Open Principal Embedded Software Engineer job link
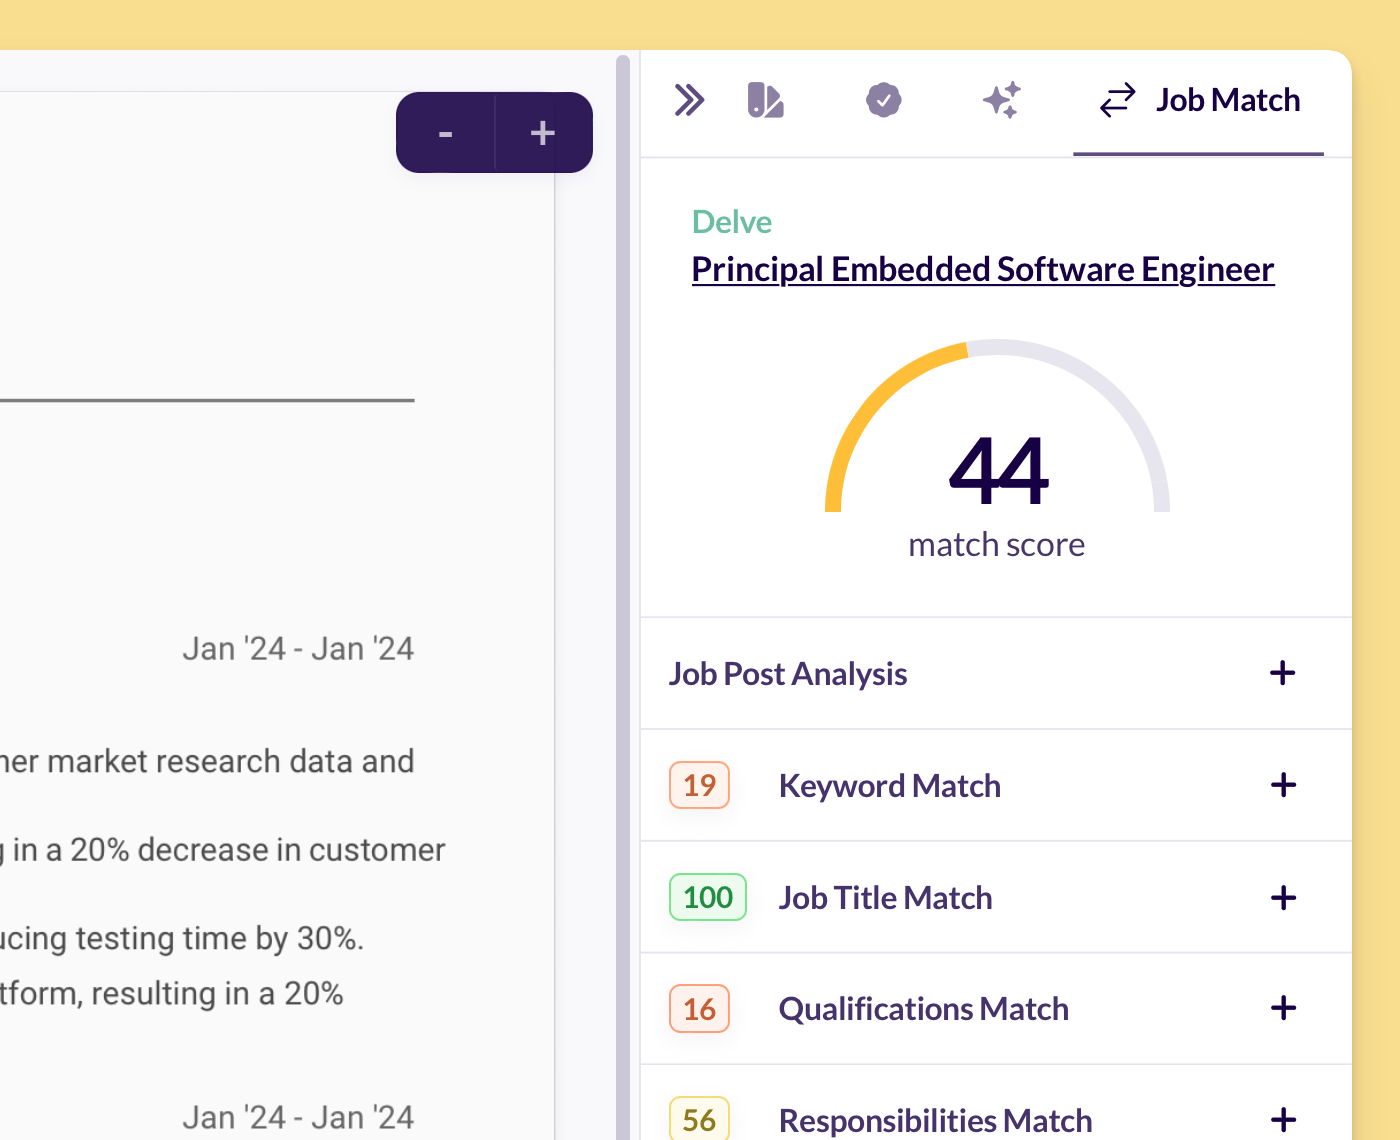1400x1140 pixels. point(983,269)
